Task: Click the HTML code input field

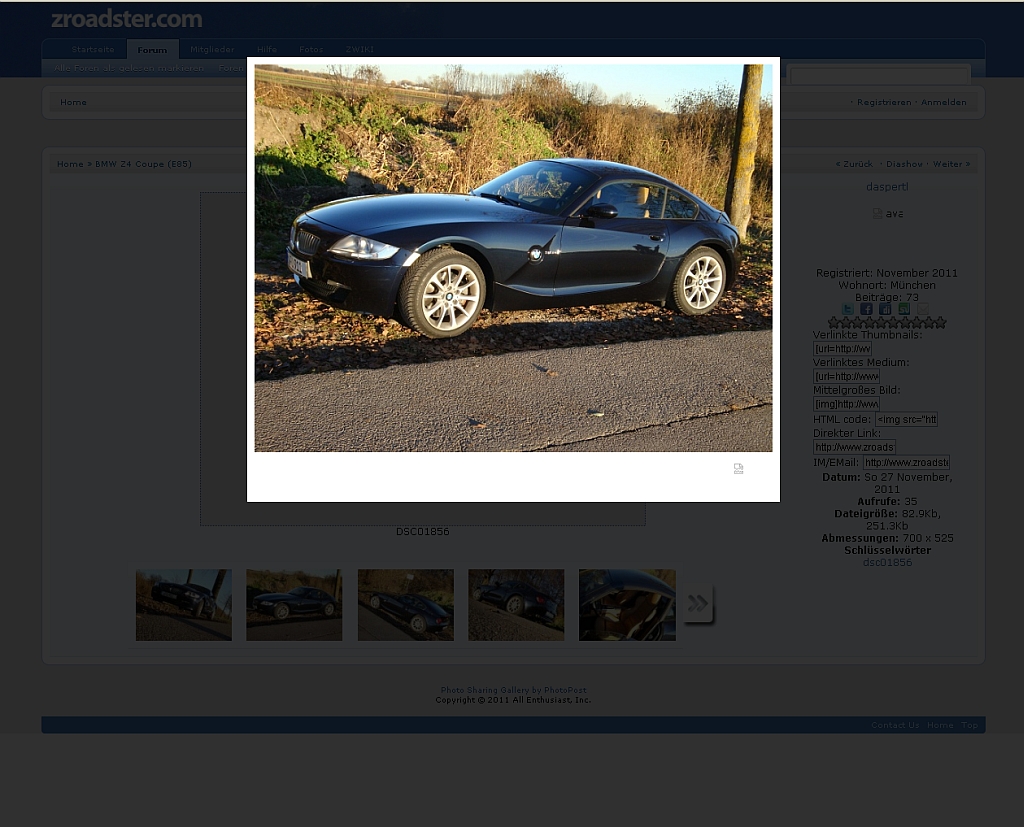Action: pyautogui.click(x=906, y=419)
